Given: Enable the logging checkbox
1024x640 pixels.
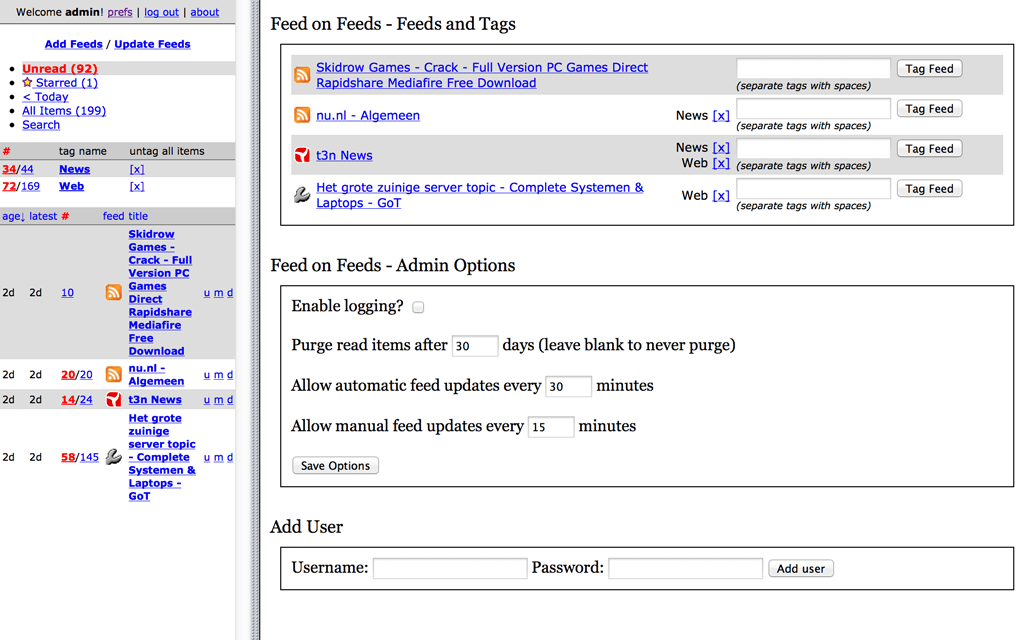Looking at the screenshot, I should [418, 307].
